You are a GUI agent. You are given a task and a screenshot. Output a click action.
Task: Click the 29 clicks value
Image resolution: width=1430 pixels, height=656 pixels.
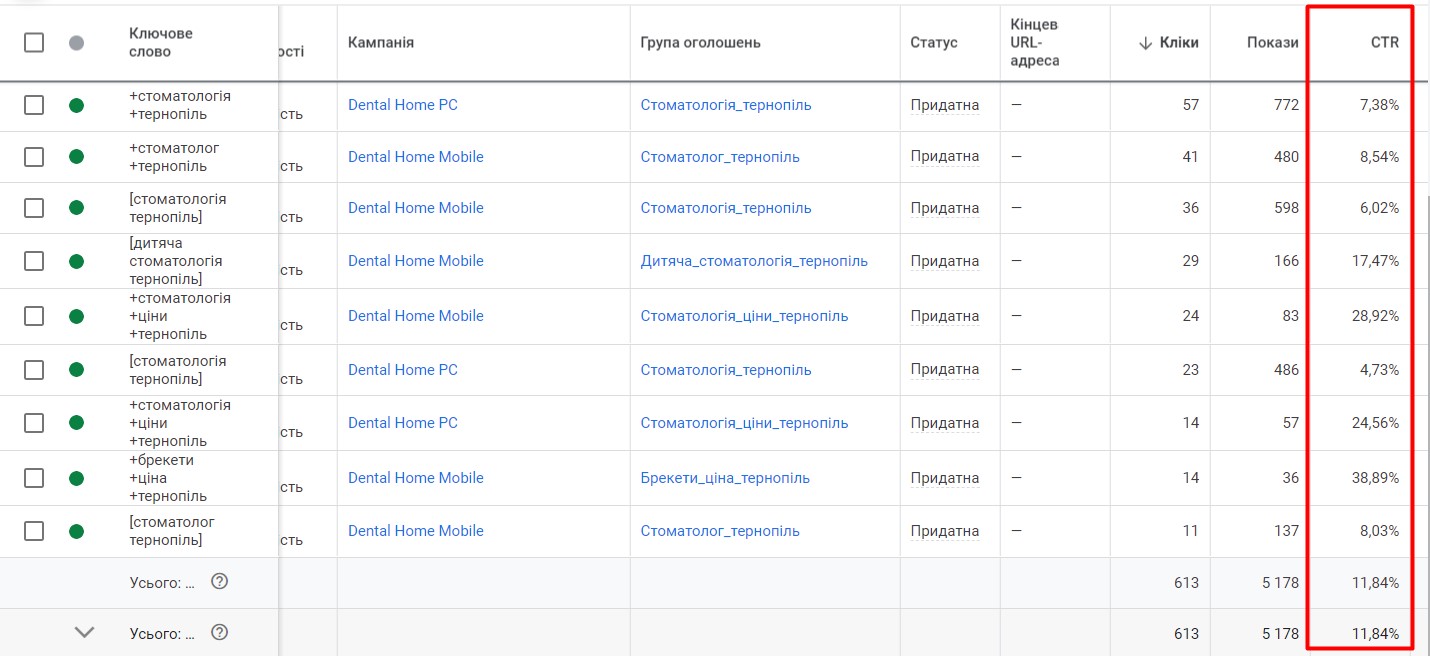point(1190,261)
